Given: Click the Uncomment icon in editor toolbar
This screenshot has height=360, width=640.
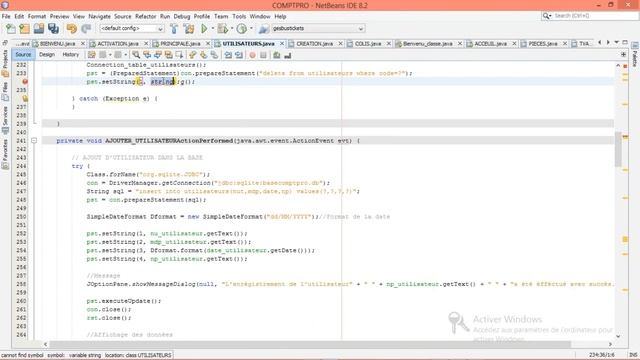Looking at the screenshot, I should point(288,55).
